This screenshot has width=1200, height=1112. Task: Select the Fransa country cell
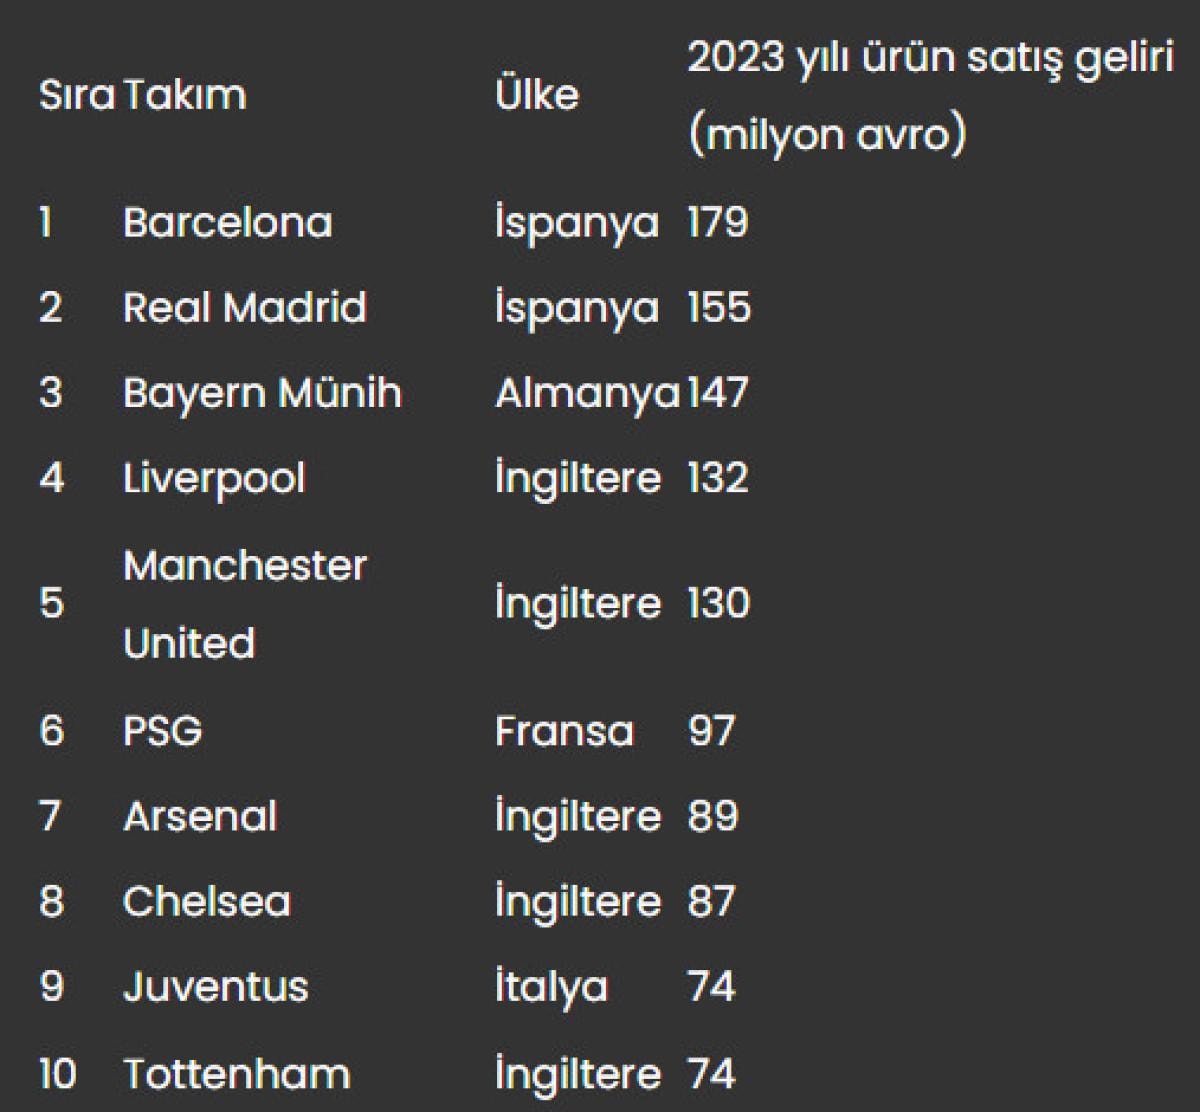(x=564, y=731)
